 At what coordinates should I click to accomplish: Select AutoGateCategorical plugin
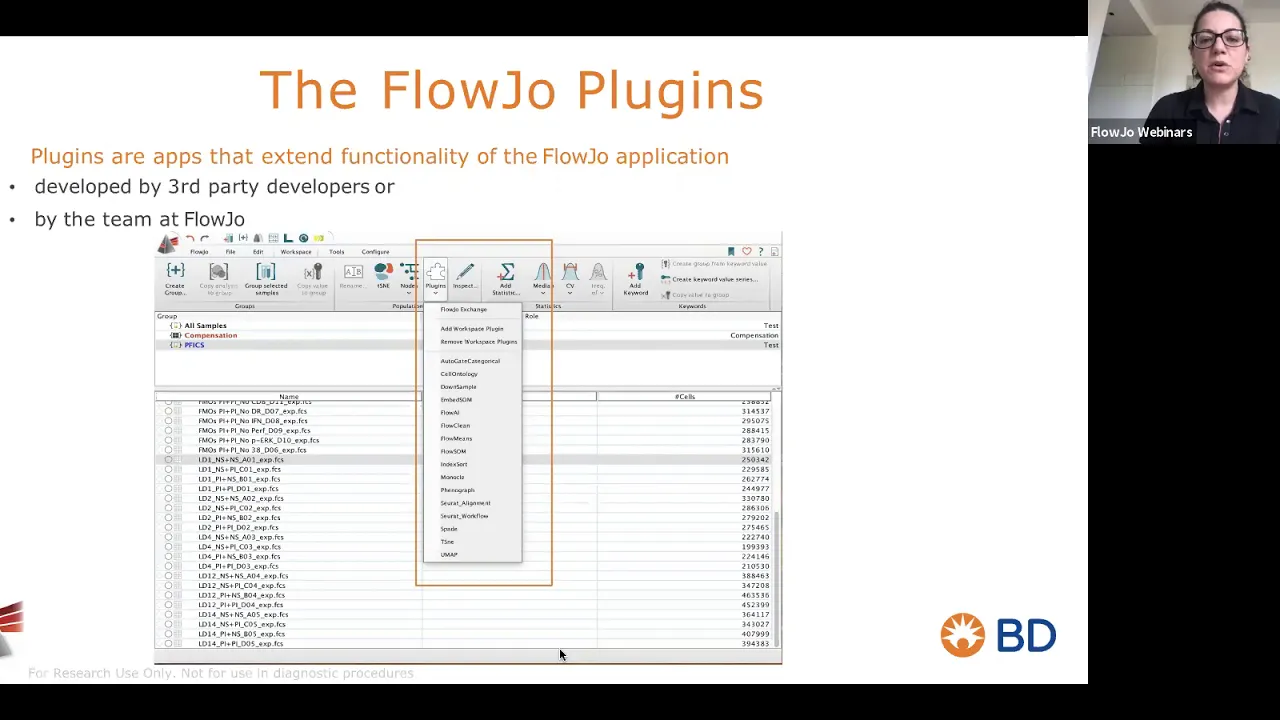470,361
